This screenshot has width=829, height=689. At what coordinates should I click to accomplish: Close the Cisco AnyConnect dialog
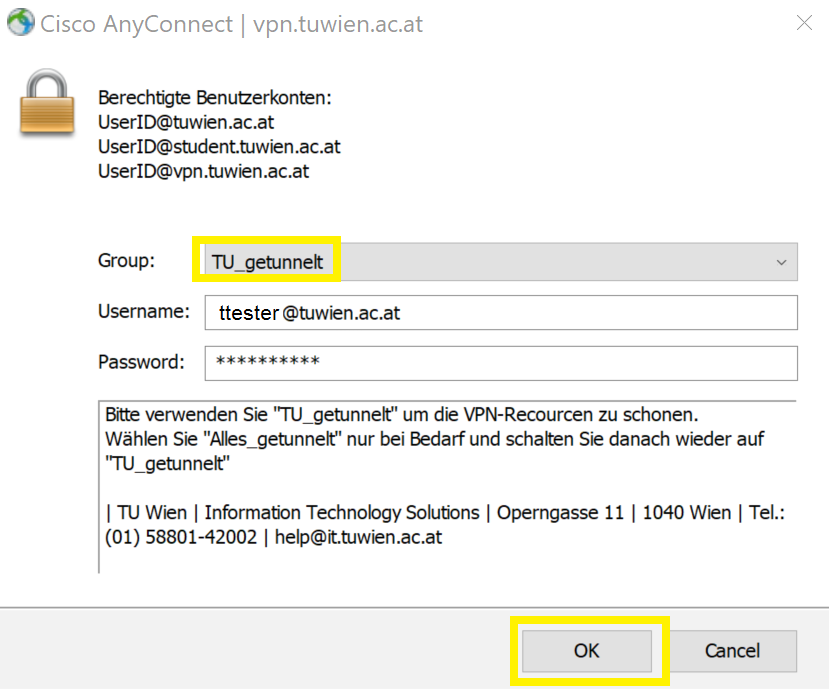804,23
